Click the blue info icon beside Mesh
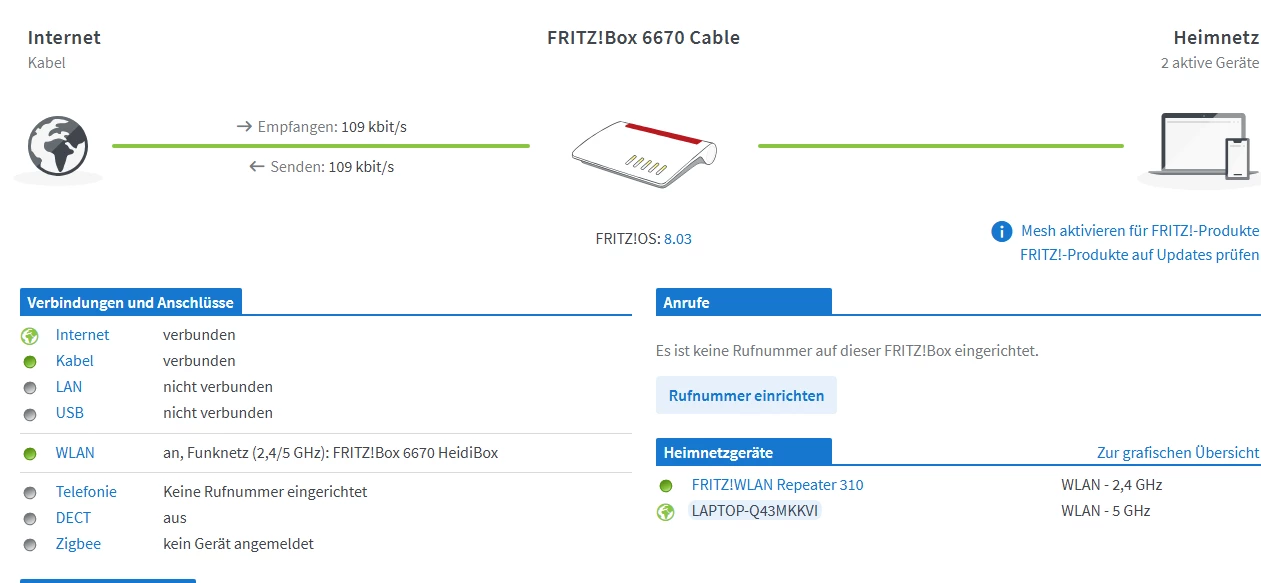Viewport: 1261px width, 583px height. [x=1001, y=232]
